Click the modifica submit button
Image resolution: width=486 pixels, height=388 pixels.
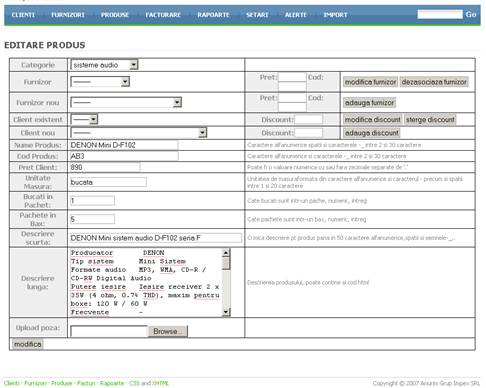[x=27, y=344]
